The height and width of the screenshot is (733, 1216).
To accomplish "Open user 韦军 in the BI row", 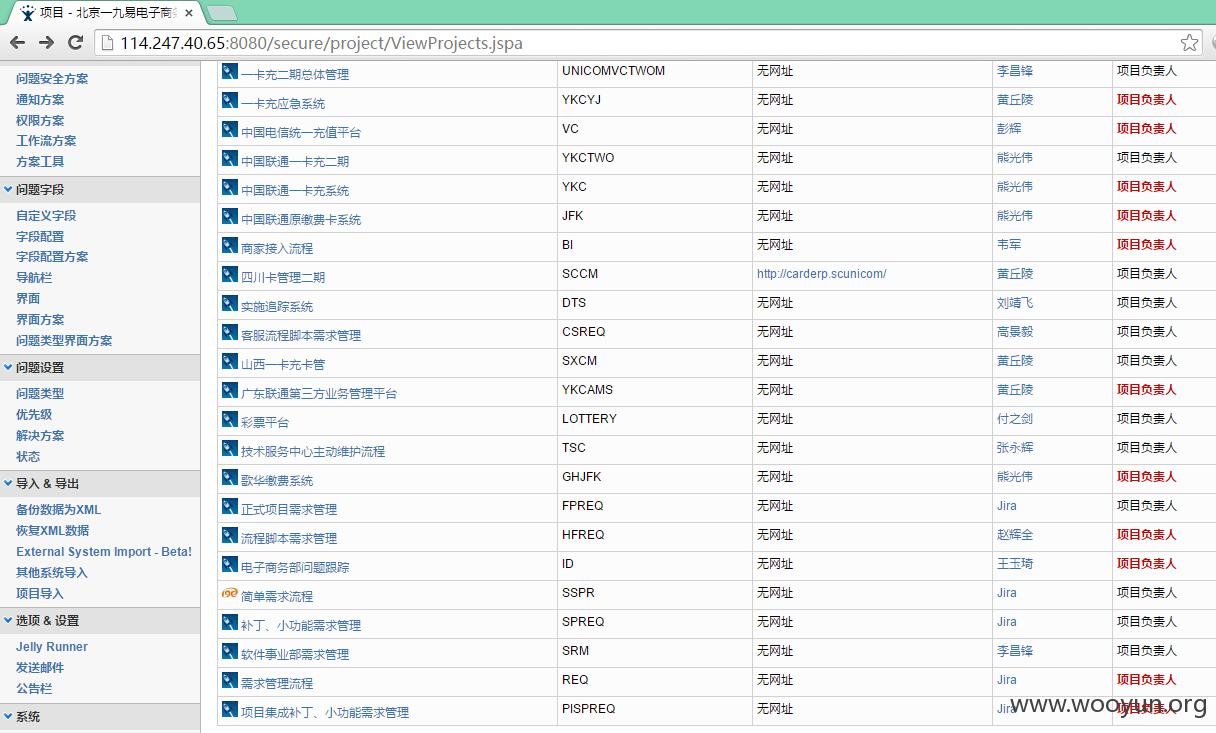I will tap(1009, 245).
